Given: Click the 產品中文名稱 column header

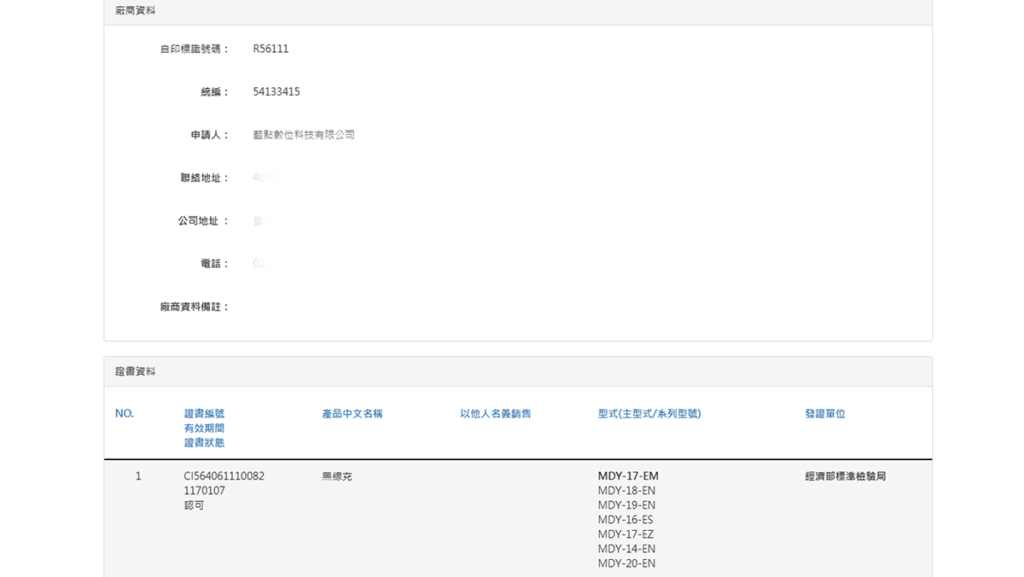Looking at the screenshot, I should point(352,414).
